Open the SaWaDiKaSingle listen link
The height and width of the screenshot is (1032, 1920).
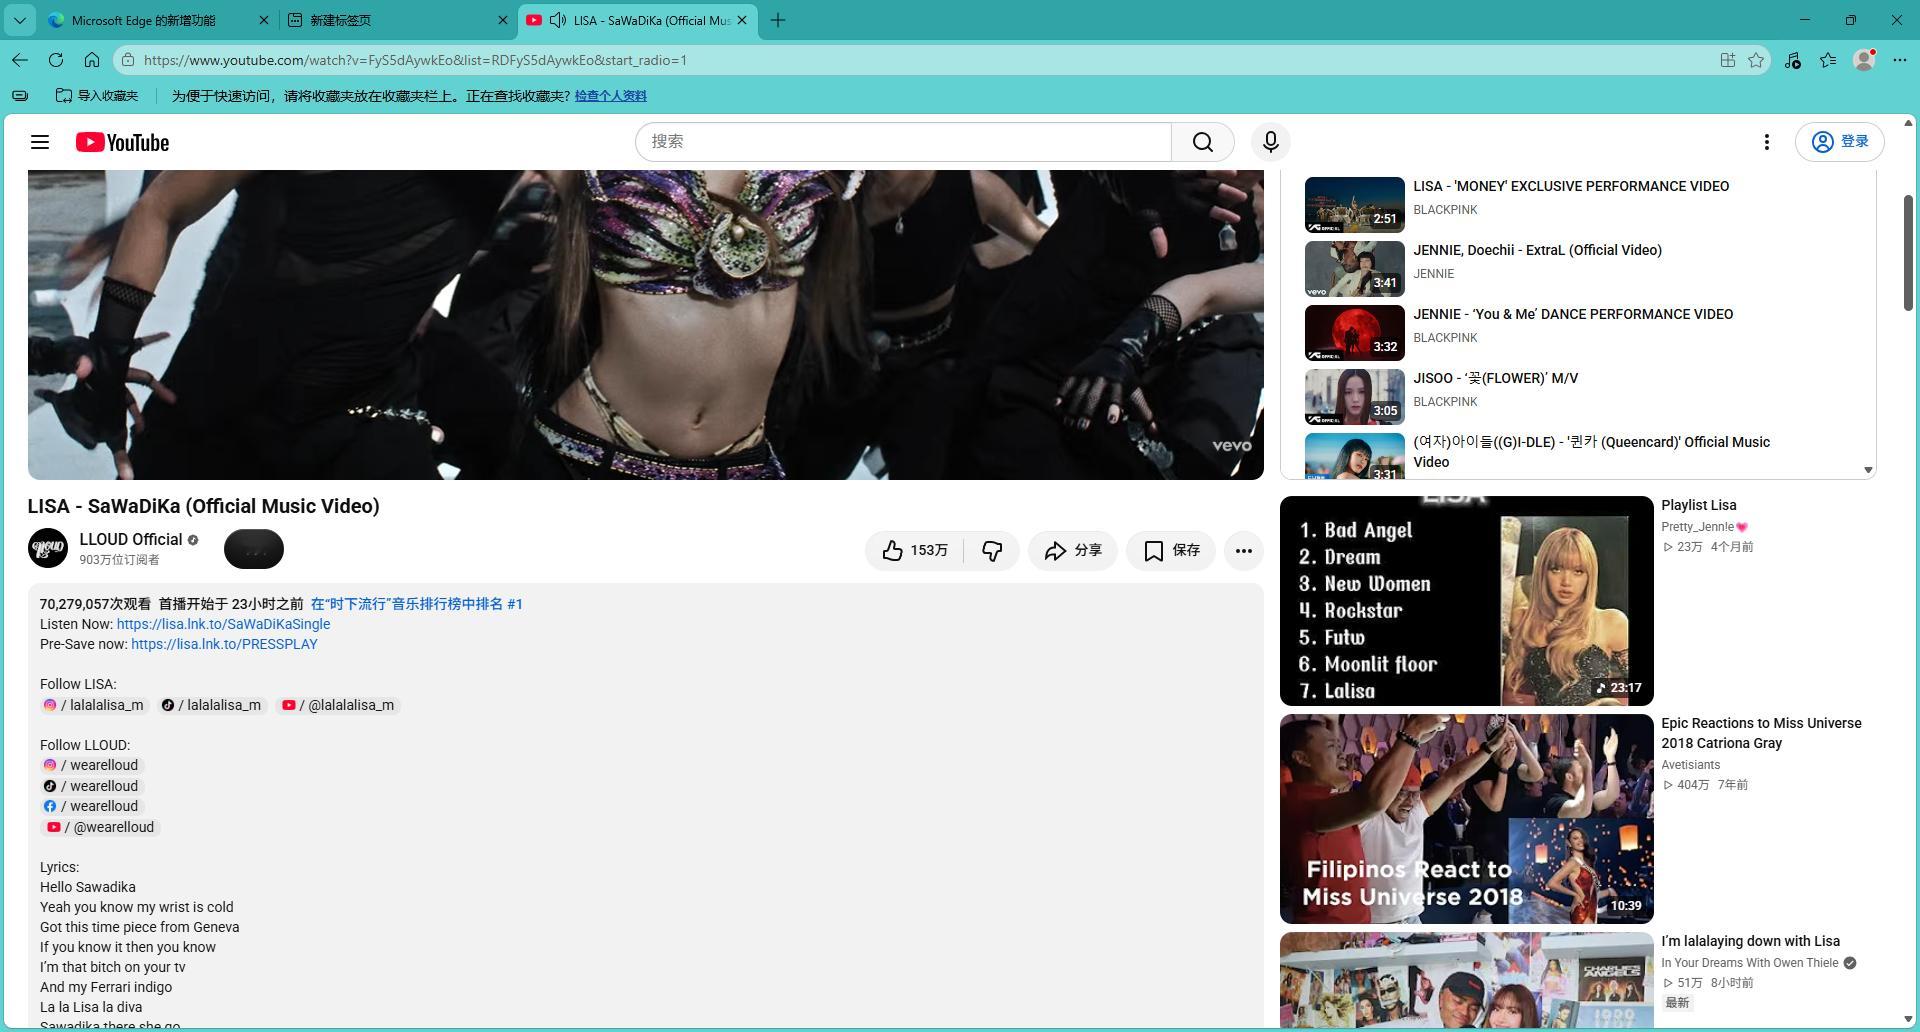click(223, 624)
